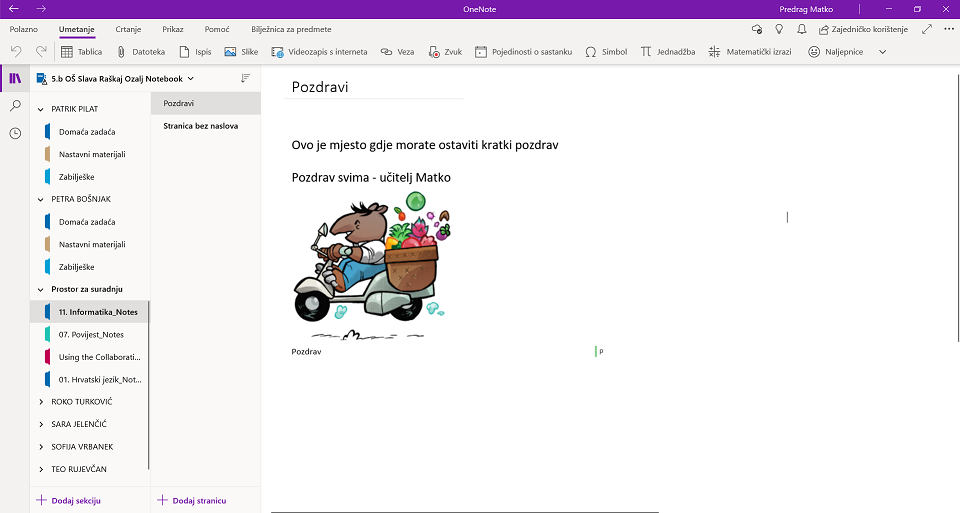Screen dimensions: 960x513
Task: Insert online video with Videozapis s interneta
Action: click(319, 52)
